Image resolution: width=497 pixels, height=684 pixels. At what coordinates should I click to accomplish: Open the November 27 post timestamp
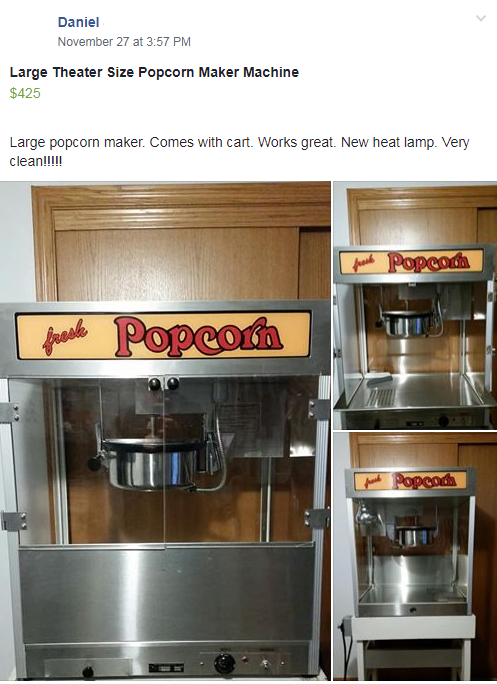(x=124, y=42)
